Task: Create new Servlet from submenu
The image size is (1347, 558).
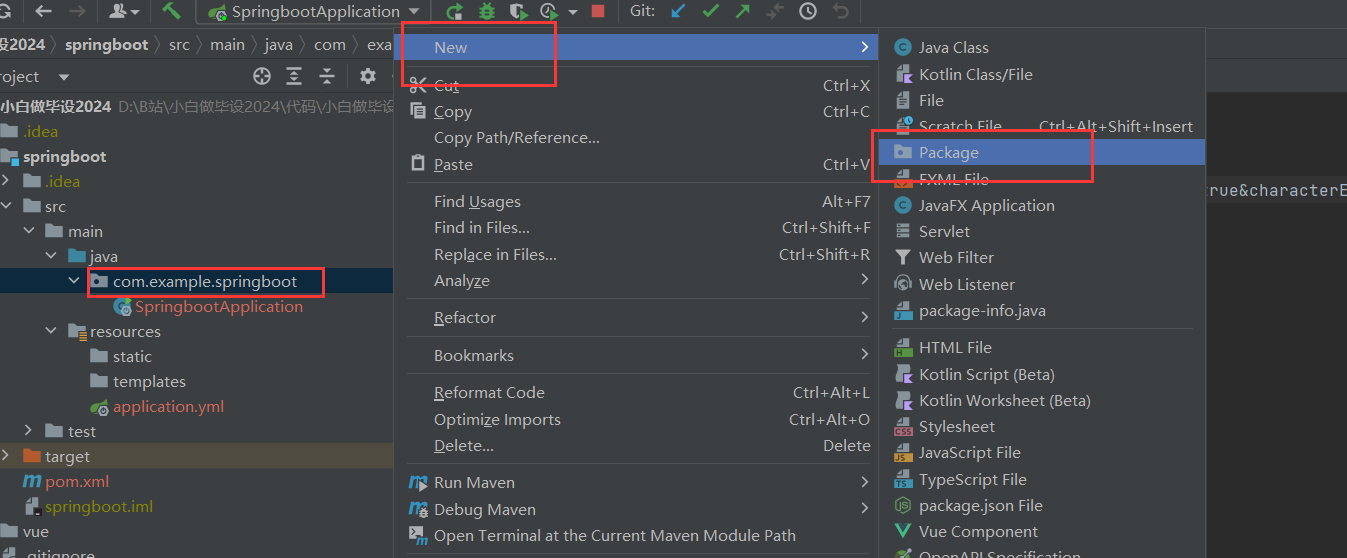Action: [x=1042, y=231]
